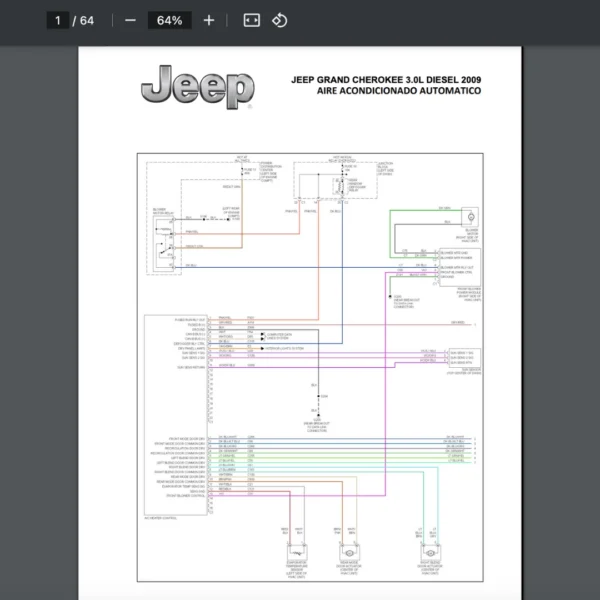The image size is (600, 600).
Task: Rotate the document counterclockwise
Action: coord(280,20)
